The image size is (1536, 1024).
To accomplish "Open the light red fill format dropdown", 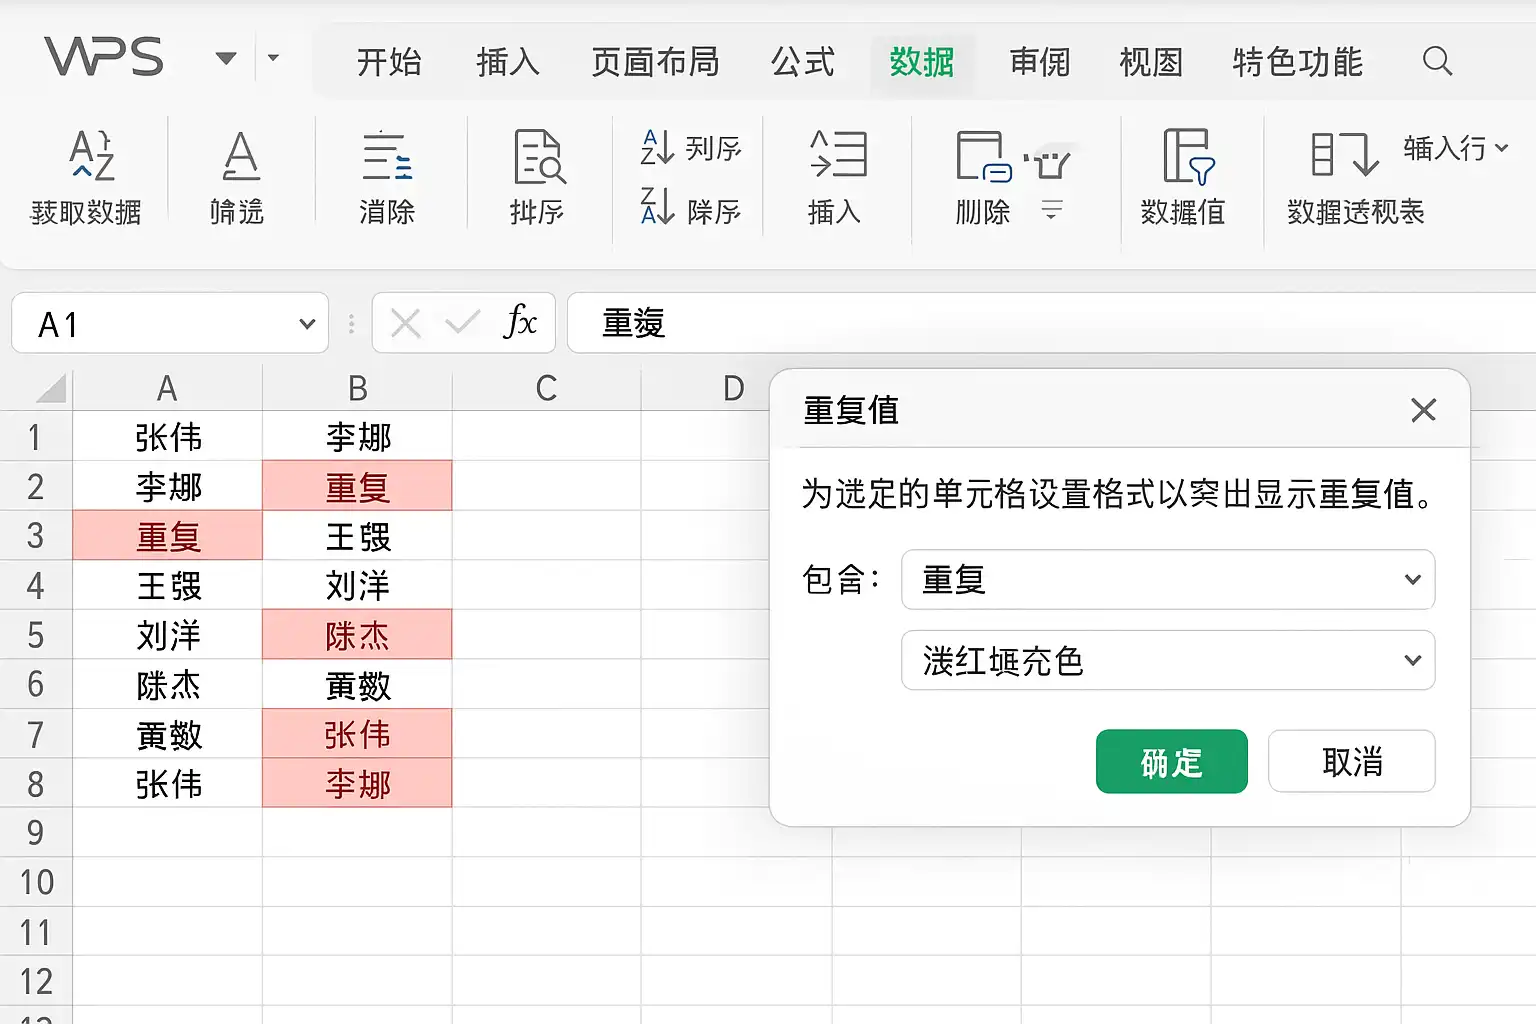I will point(1168,660).
